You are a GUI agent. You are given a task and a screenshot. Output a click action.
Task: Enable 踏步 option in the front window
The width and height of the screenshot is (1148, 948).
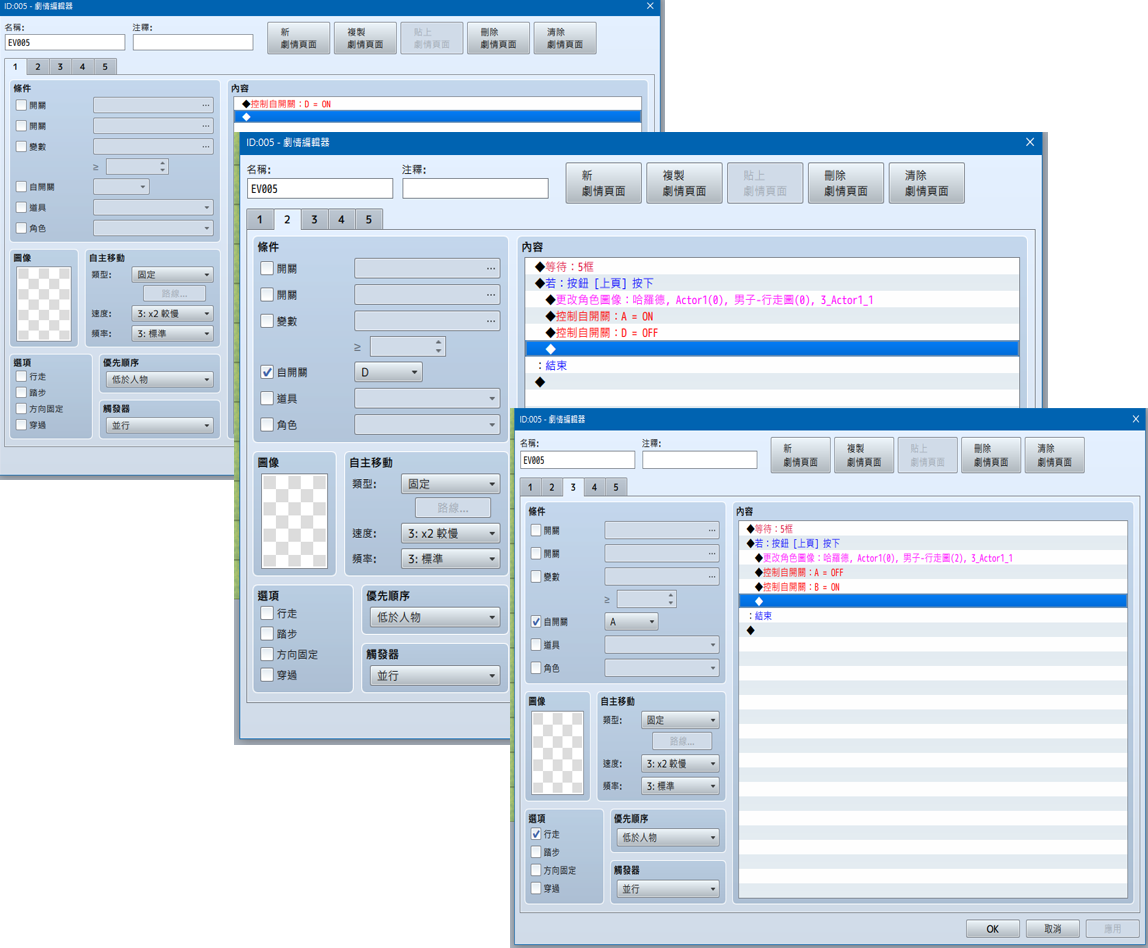537,852
